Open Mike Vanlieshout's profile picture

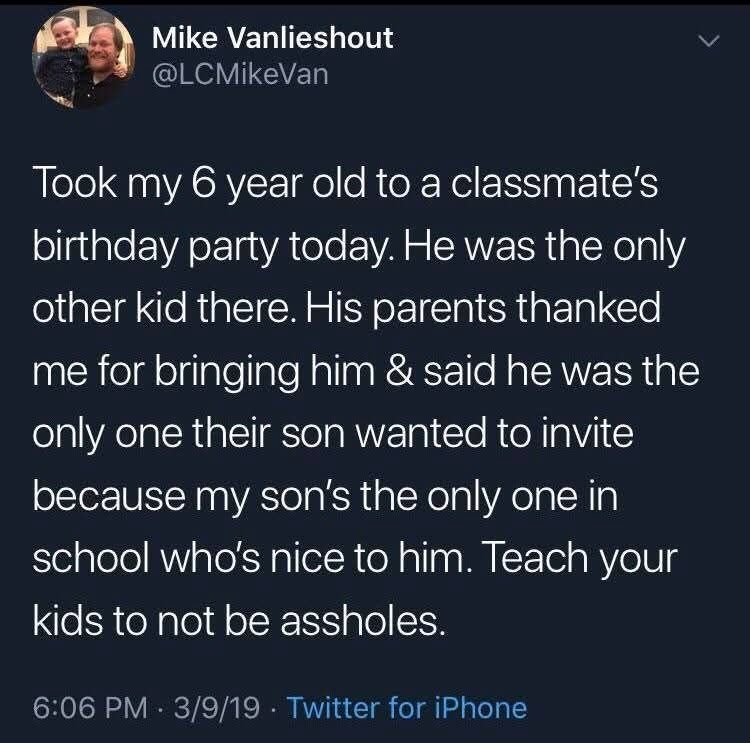coord(83,57)
